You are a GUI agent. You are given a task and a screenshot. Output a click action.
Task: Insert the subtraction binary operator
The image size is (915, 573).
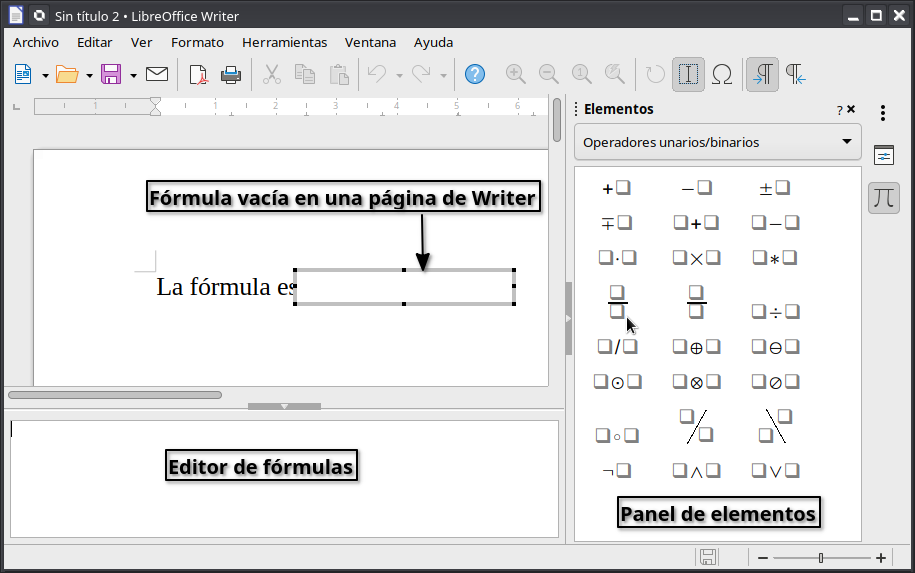pos(775,223)
